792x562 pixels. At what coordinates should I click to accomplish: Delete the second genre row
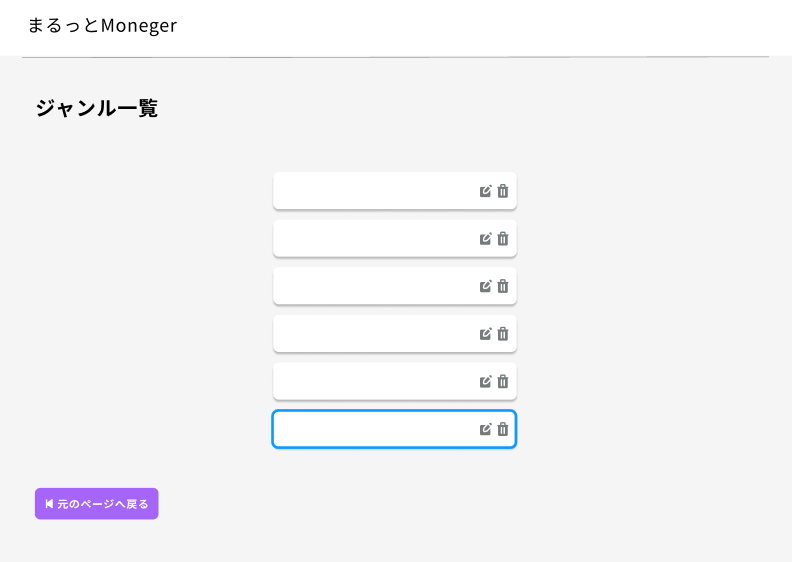click(x=503, y=238)
